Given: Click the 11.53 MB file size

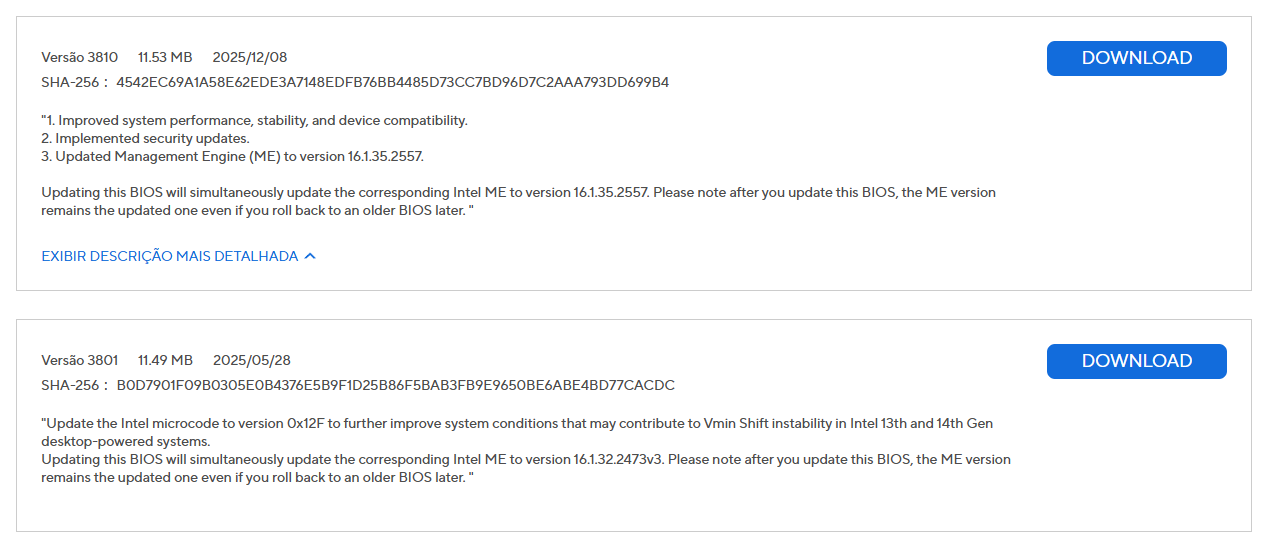Looking at the screenshot, I should (x=165, y=57).
